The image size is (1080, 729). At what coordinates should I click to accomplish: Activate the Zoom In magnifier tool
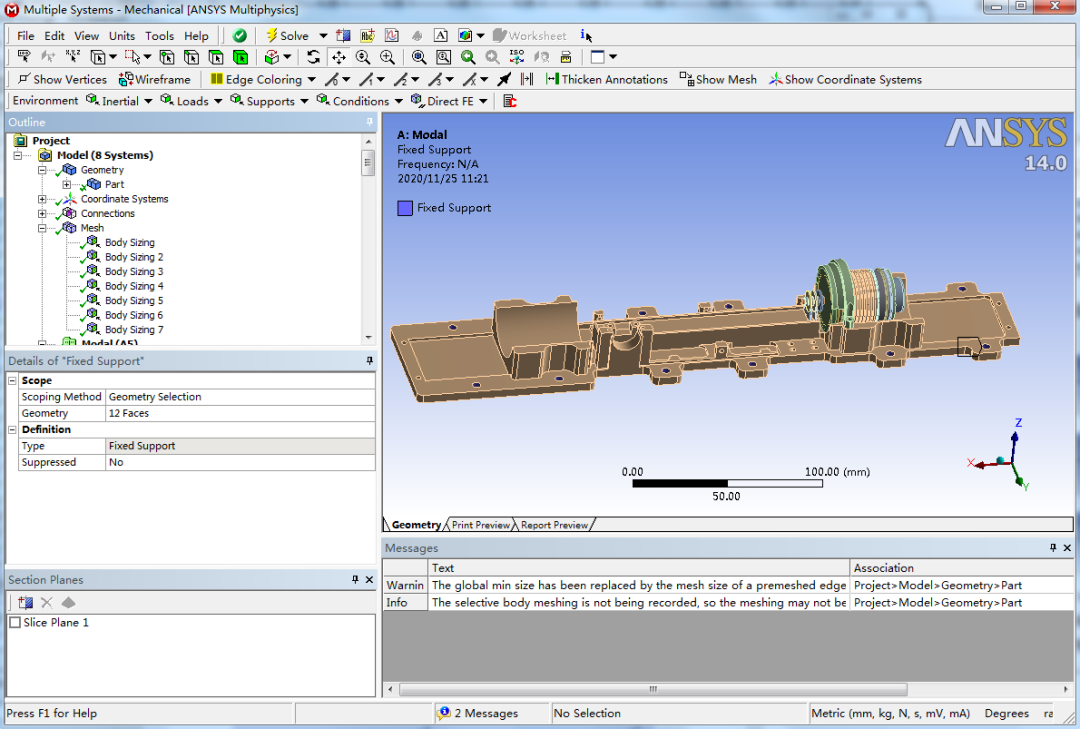click(x=387, y=57)
